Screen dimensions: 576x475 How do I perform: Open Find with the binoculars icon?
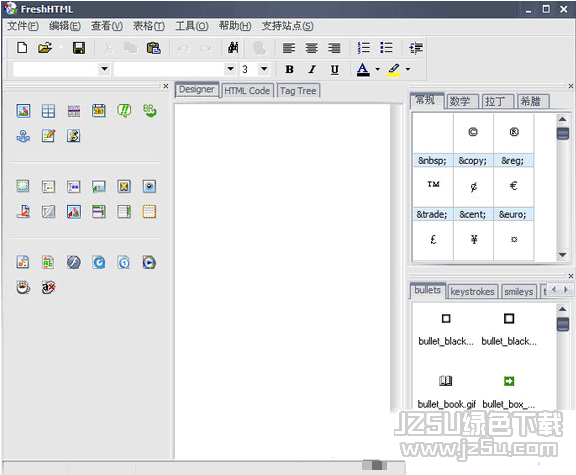pos(233,48)
